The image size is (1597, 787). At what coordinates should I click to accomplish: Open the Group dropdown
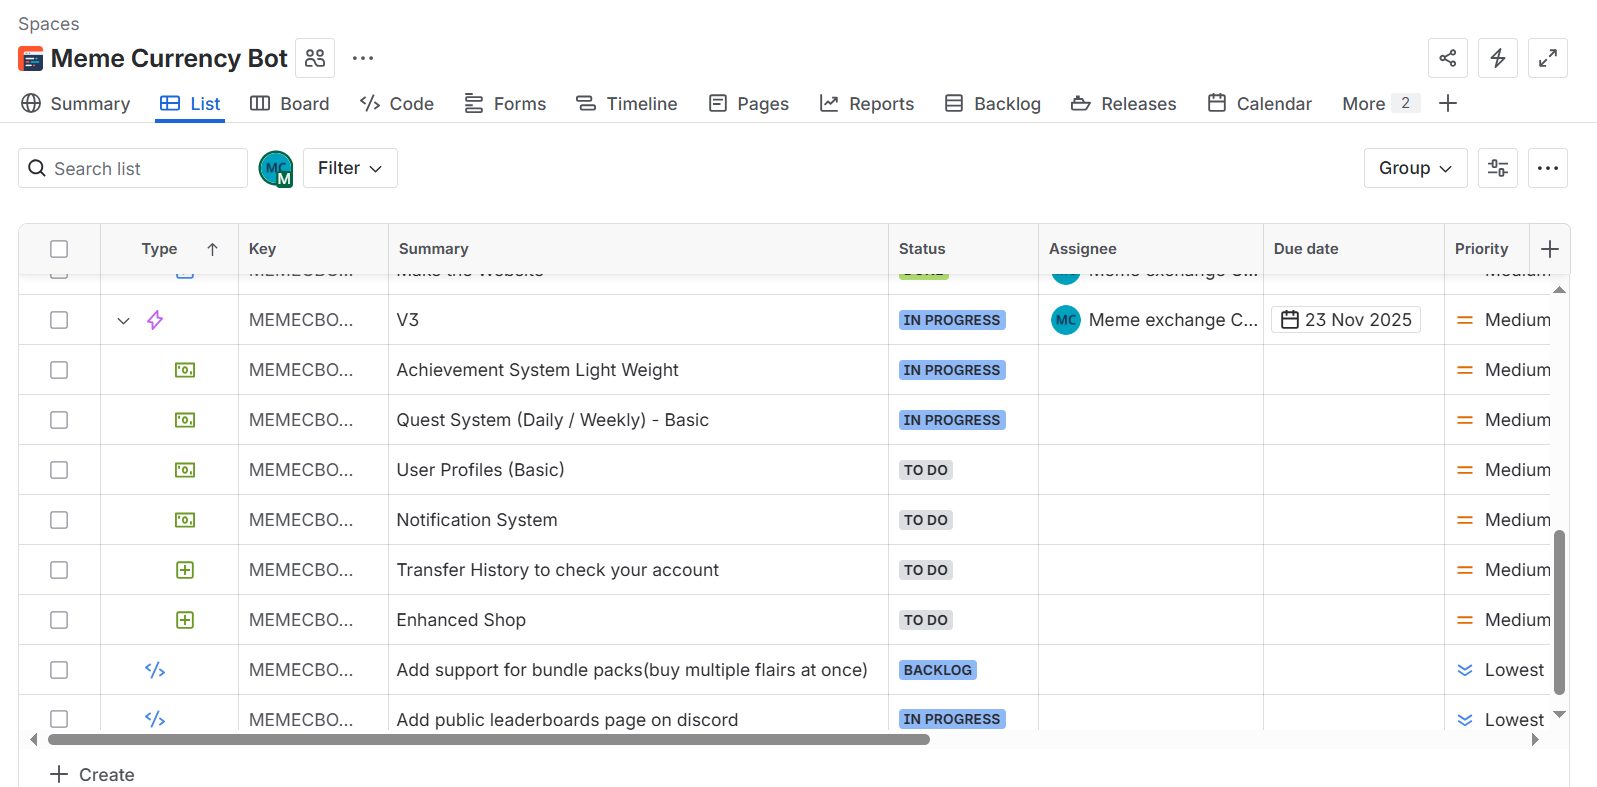pos(1414,168)
